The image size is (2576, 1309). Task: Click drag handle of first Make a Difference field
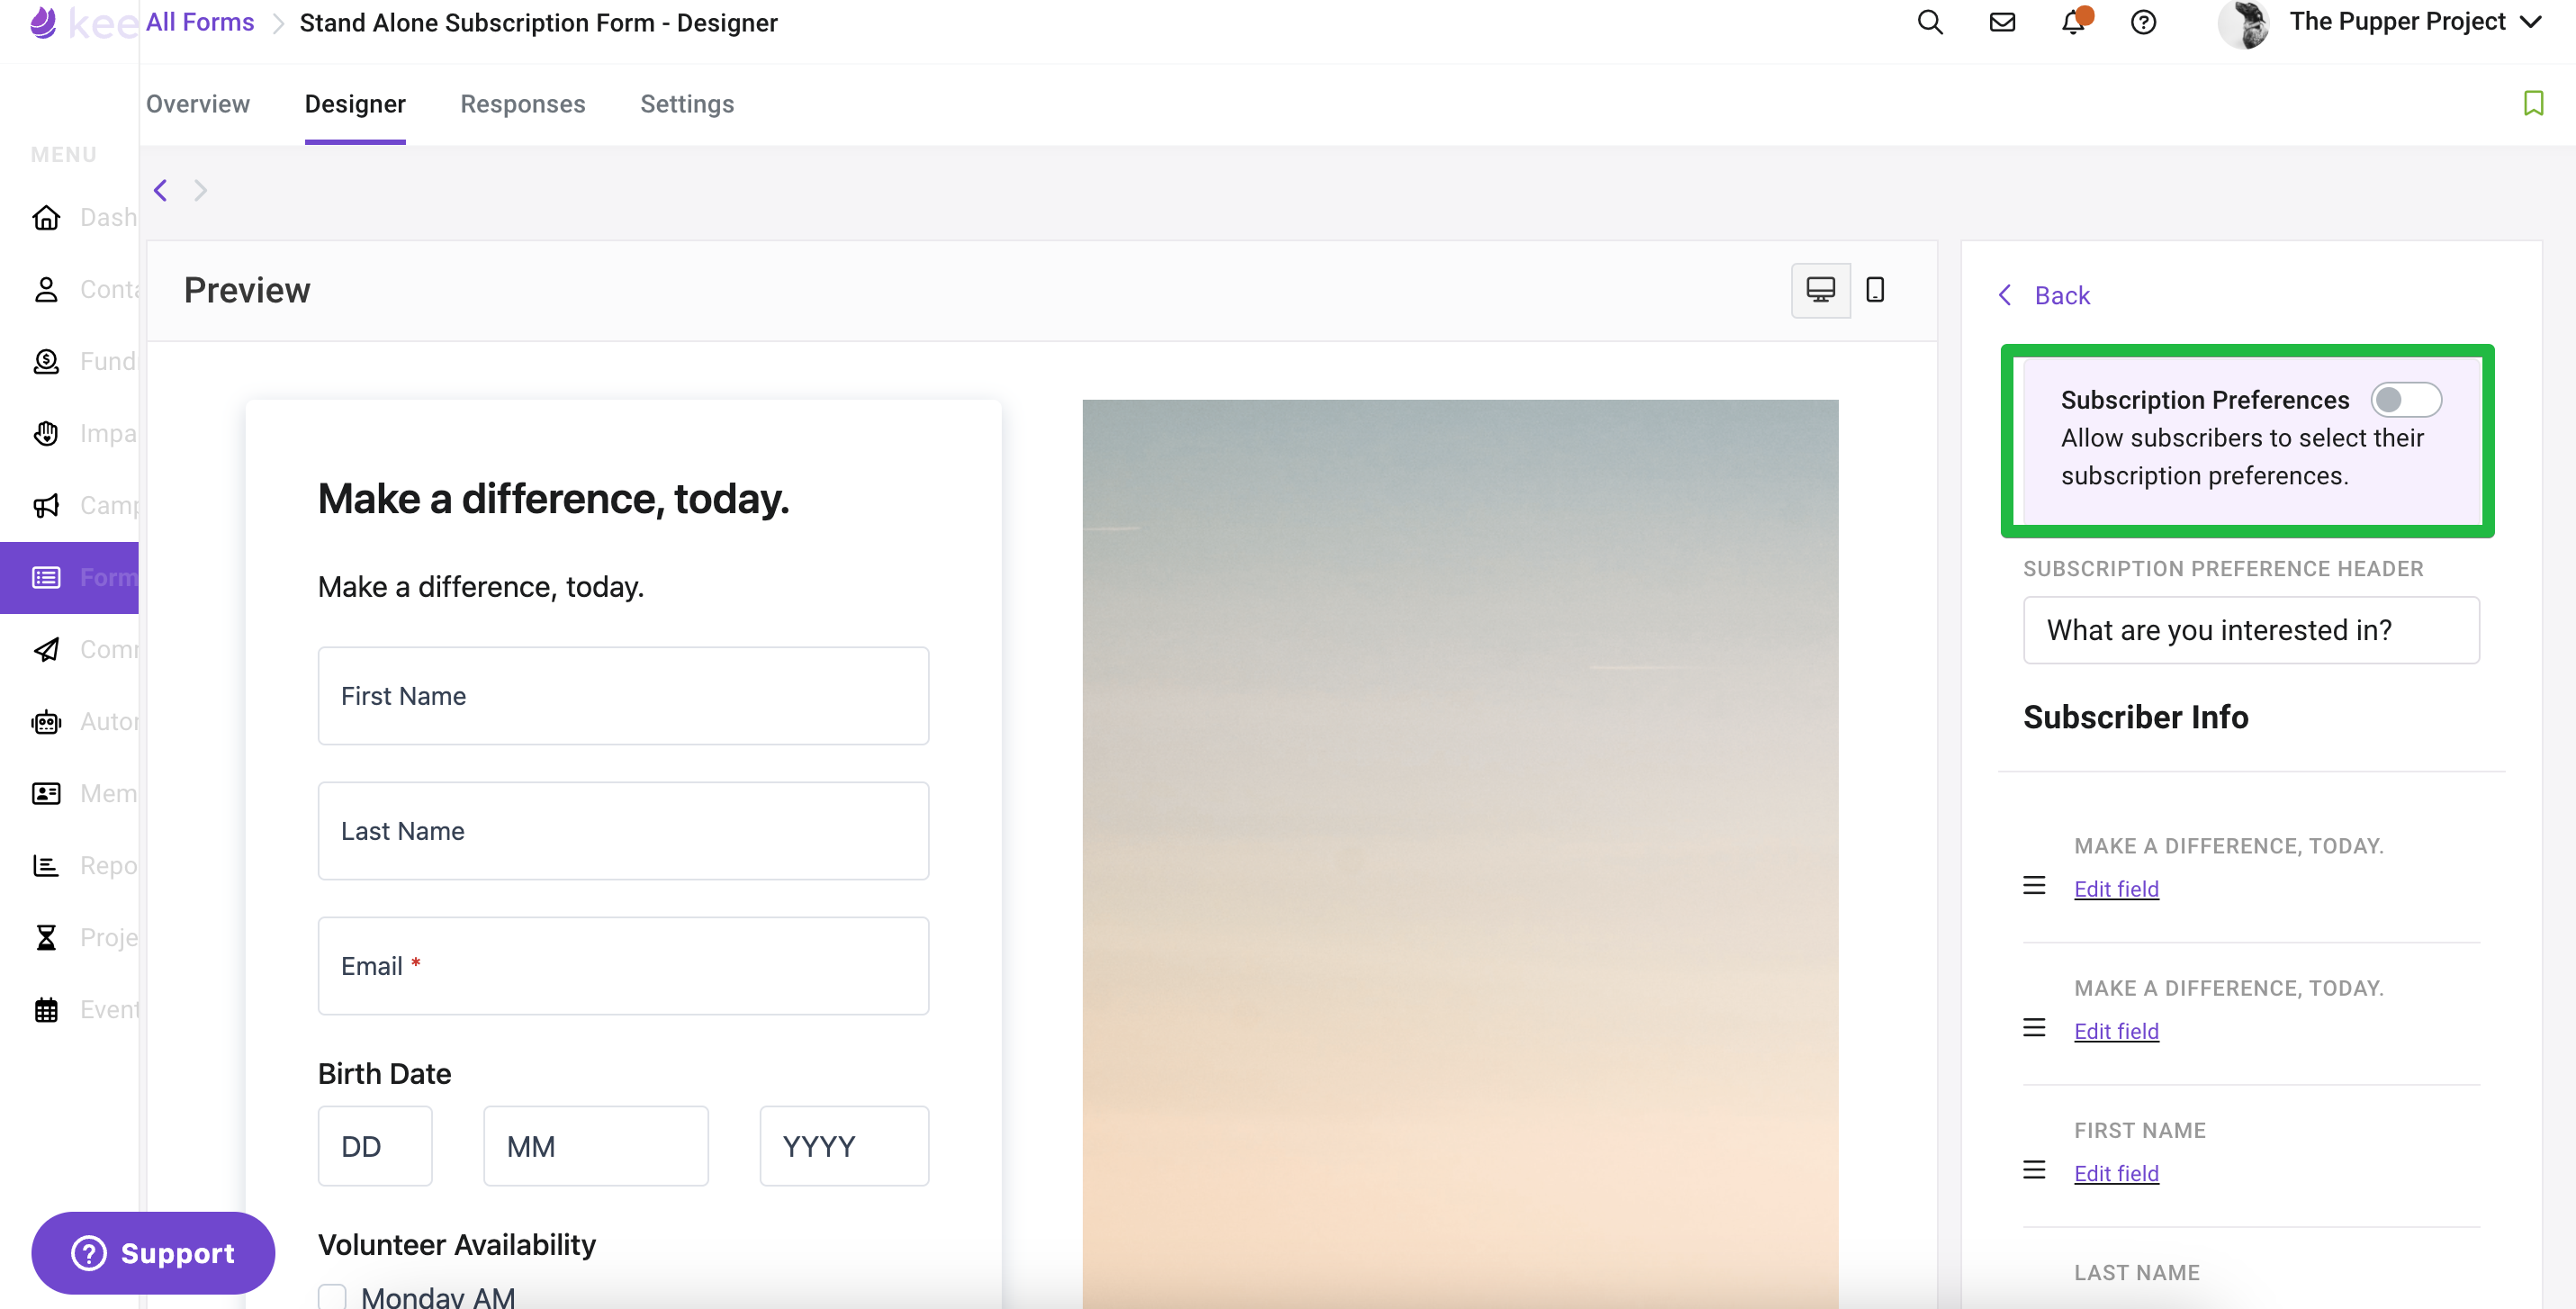tap(2034, 885)
